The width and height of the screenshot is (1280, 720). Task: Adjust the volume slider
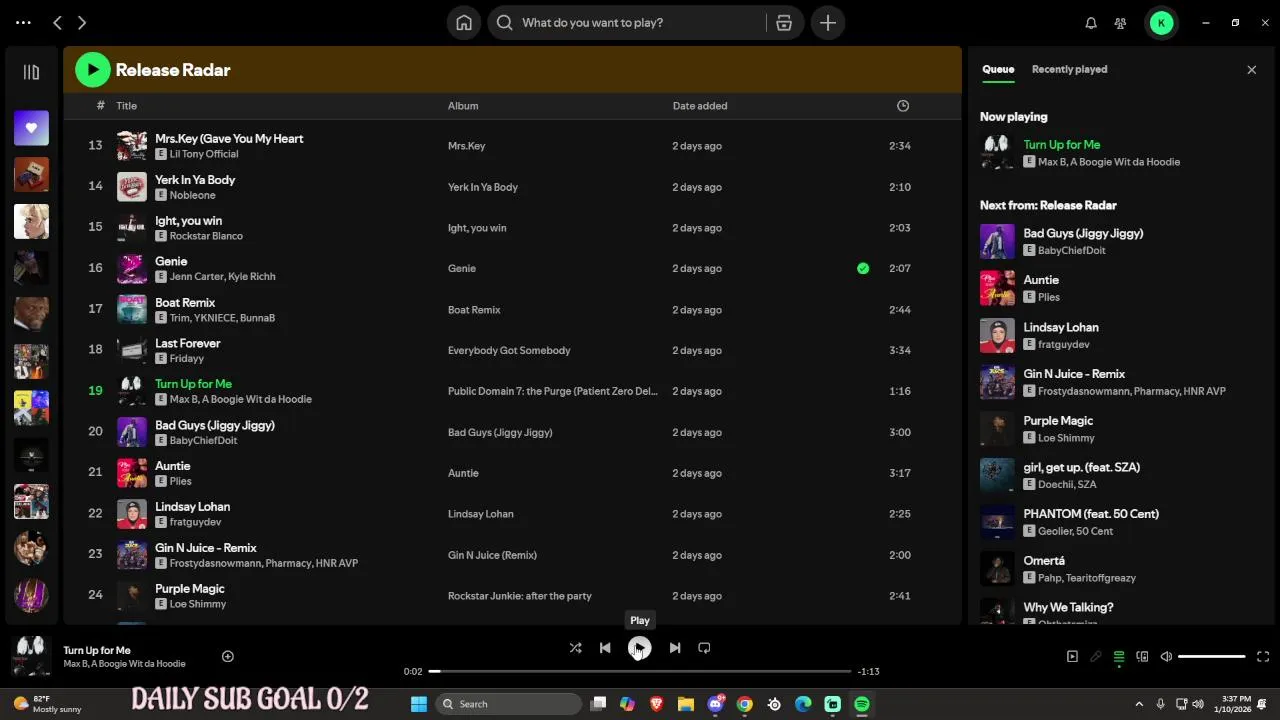click(x=1212, y=657)
